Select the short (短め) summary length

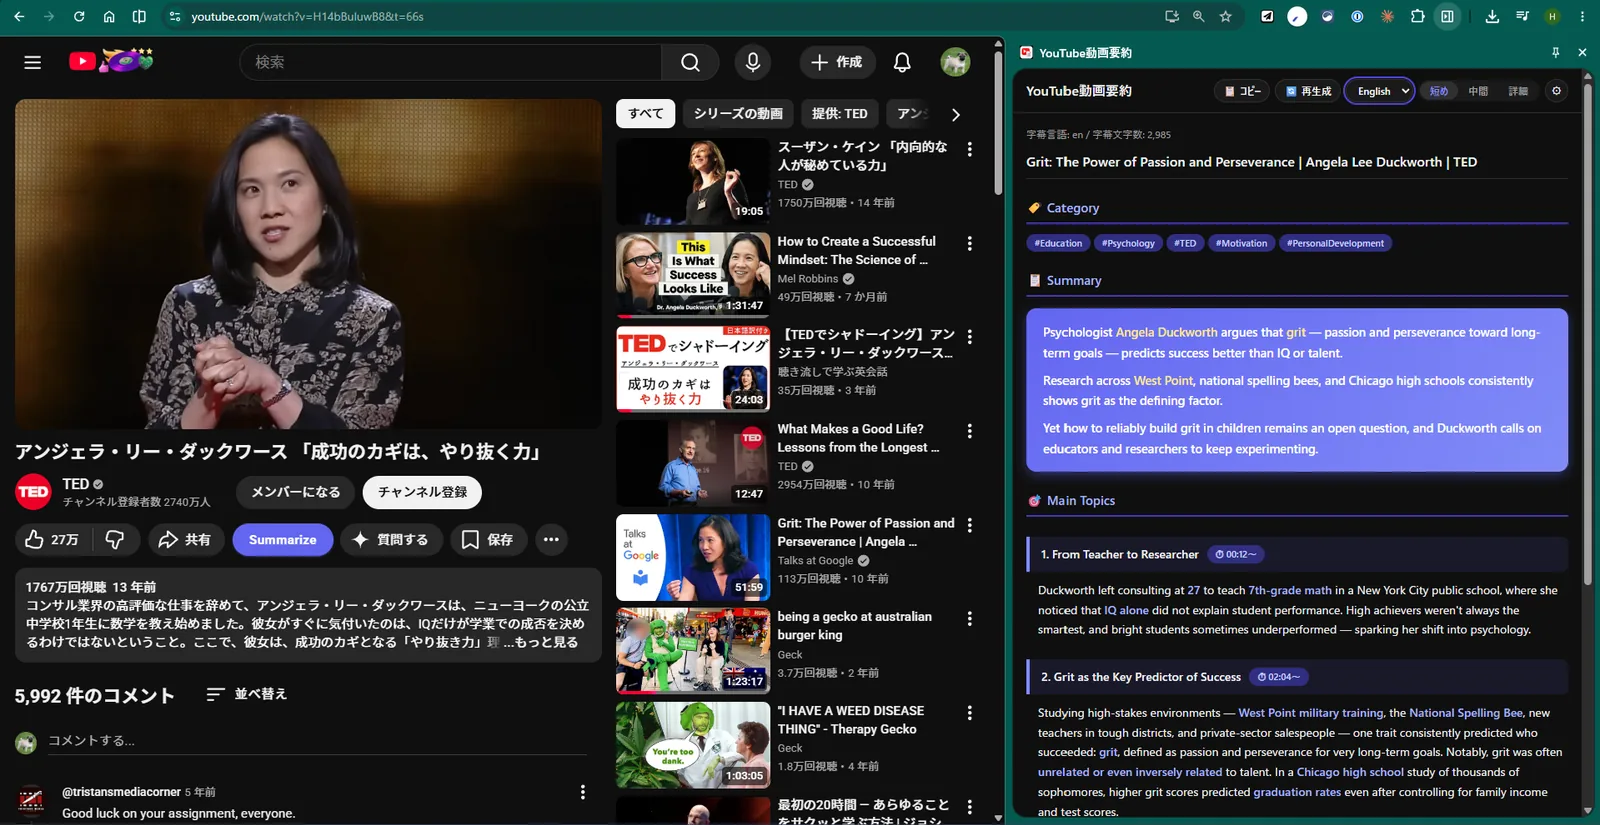[x=1438, y=91]
